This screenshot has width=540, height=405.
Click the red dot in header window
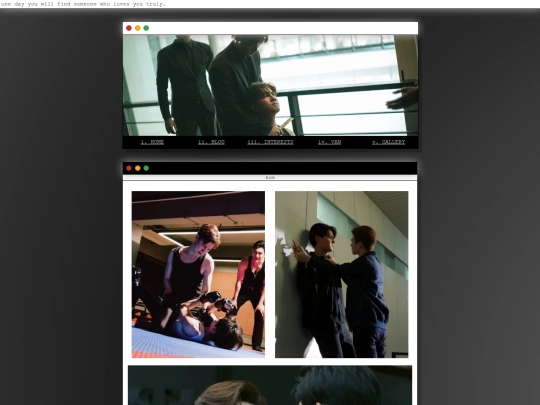(129, 28)
